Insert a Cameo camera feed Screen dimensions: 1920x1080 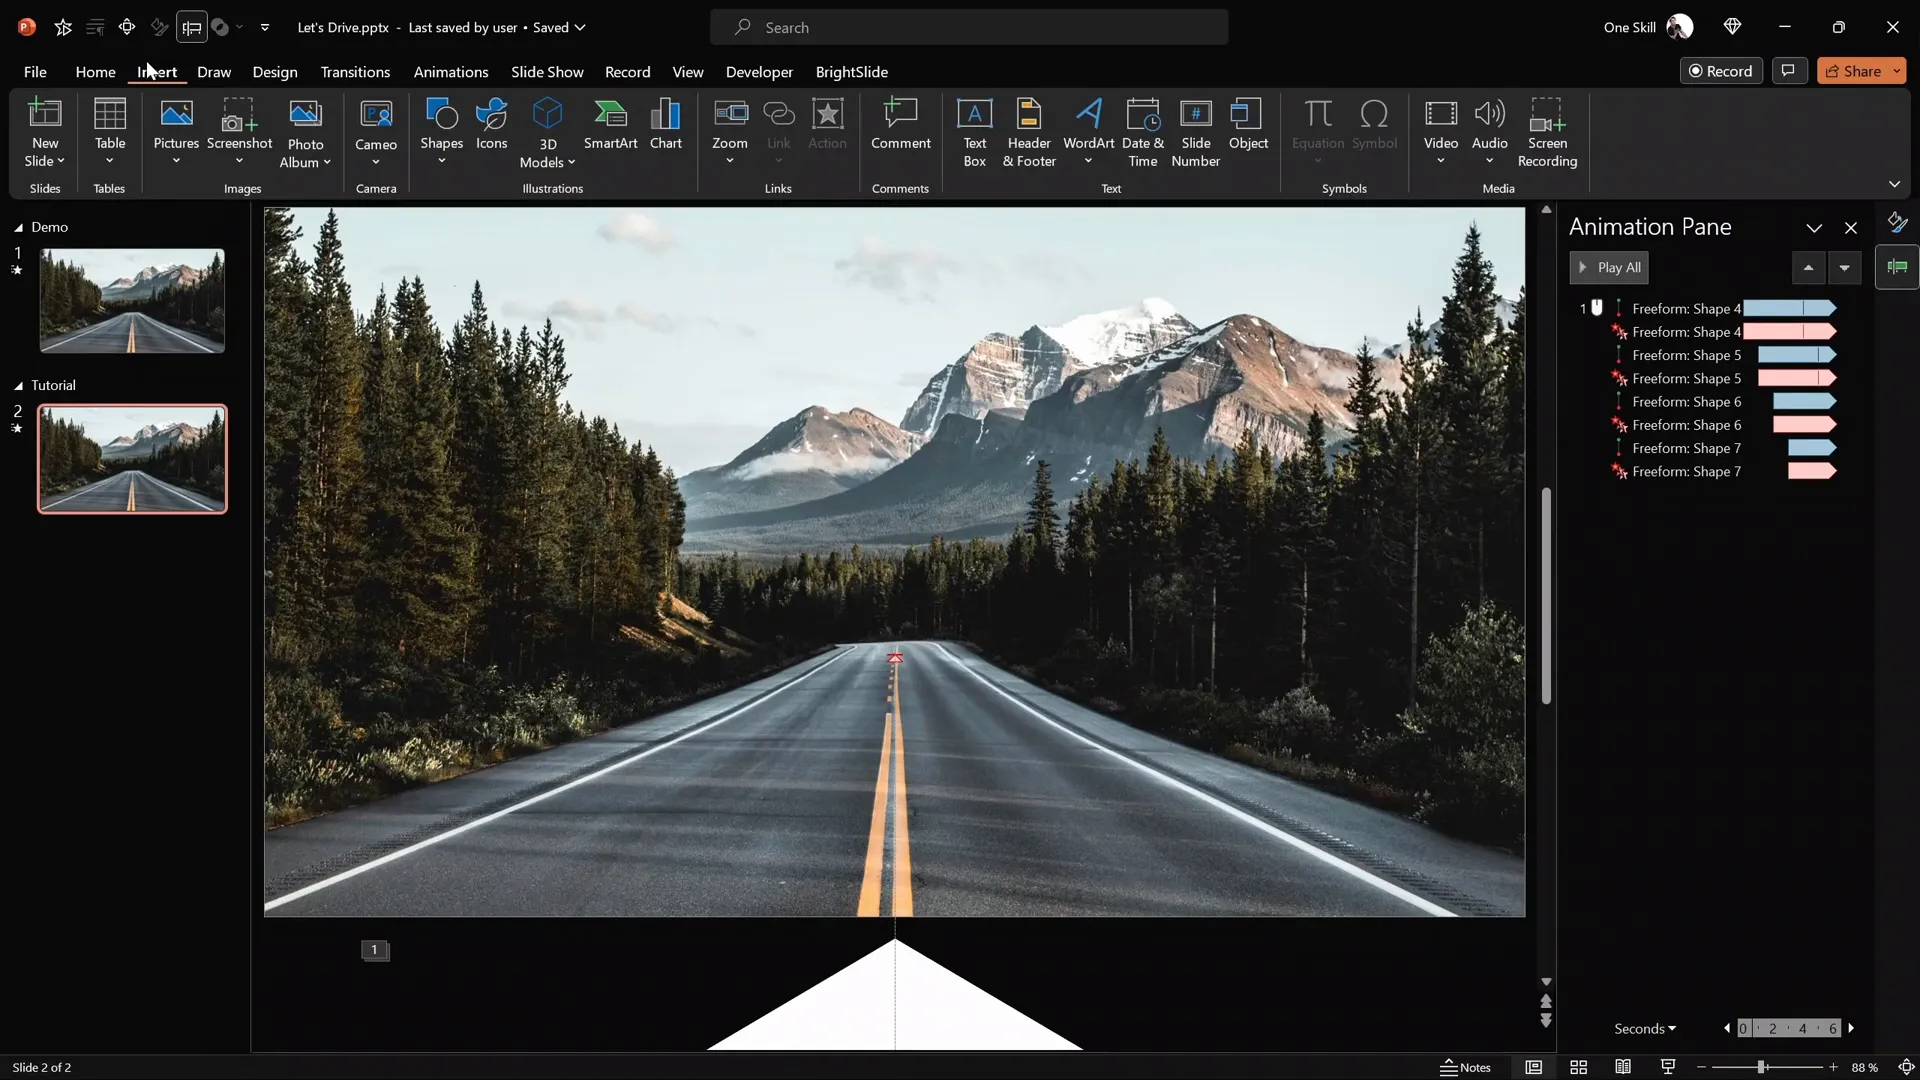376,131
